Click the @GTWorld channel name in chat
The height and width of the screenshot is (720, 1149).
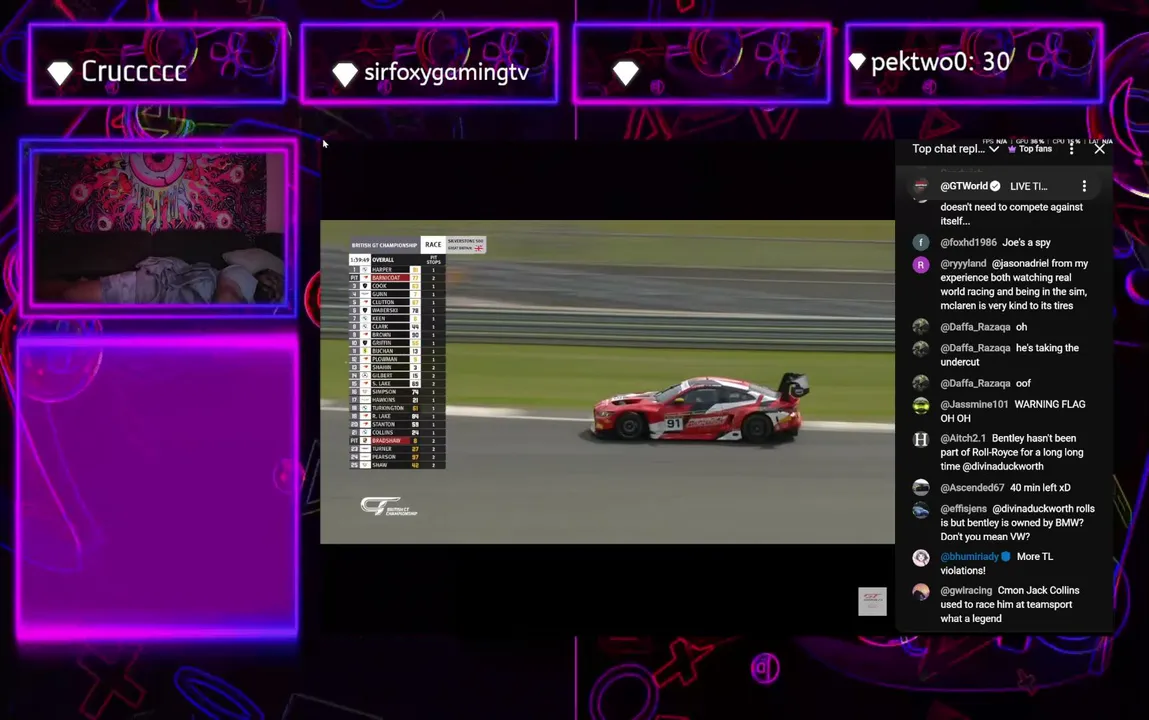[x=964, y=186]
